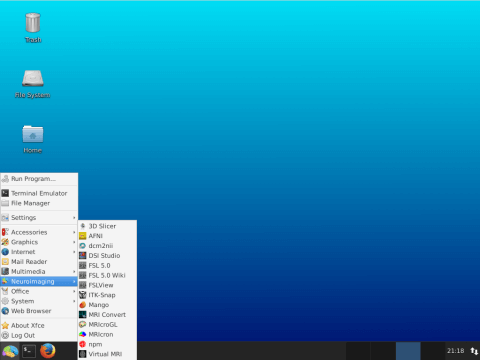Click the applications menu brain icon
Screen dimensions: 480x360
tap(10, 351)
